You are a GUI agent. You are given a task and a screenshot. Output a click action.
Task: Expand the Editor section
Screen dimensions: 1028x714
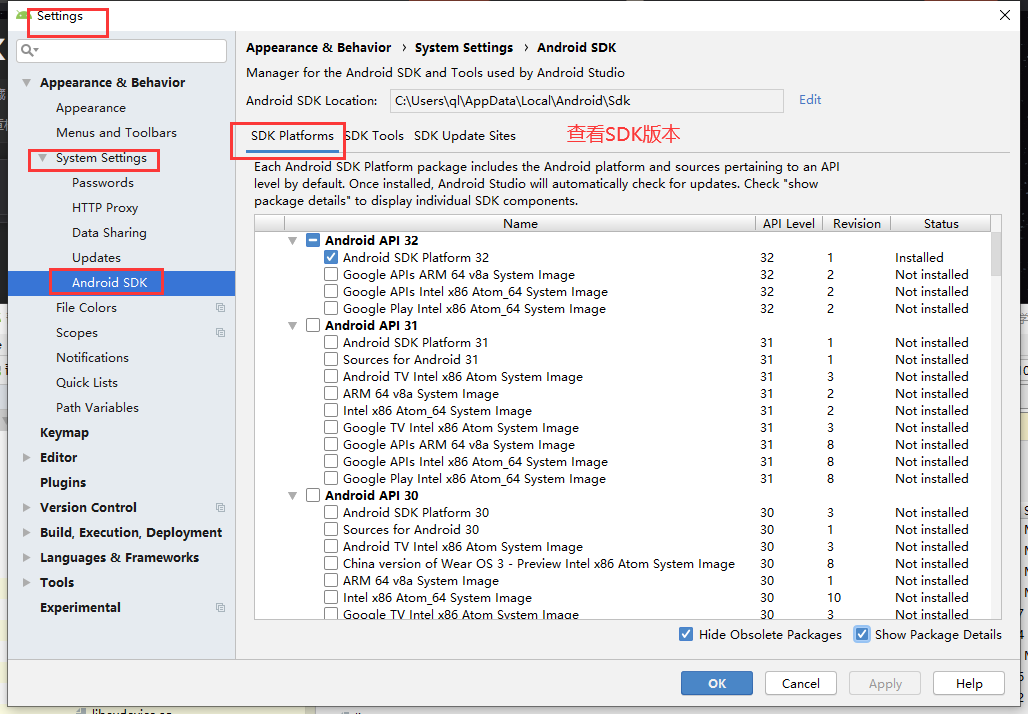[26, 458]
